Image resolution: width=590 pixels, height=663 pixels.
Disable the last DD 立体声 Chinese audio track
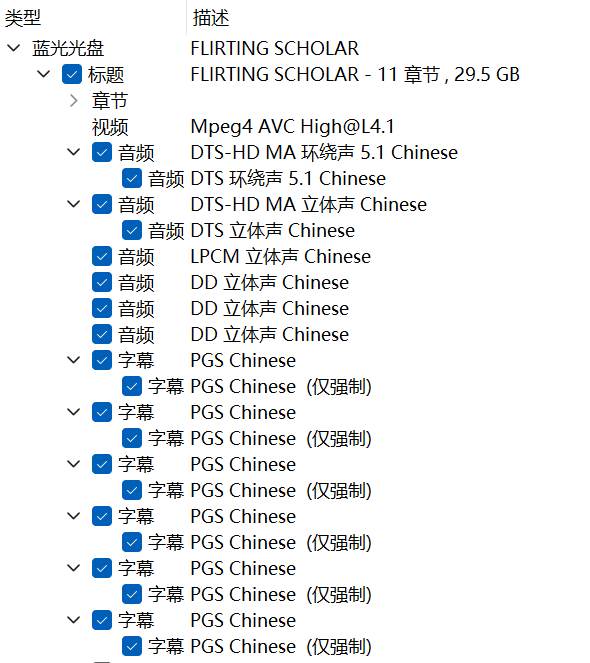point(102,334)
